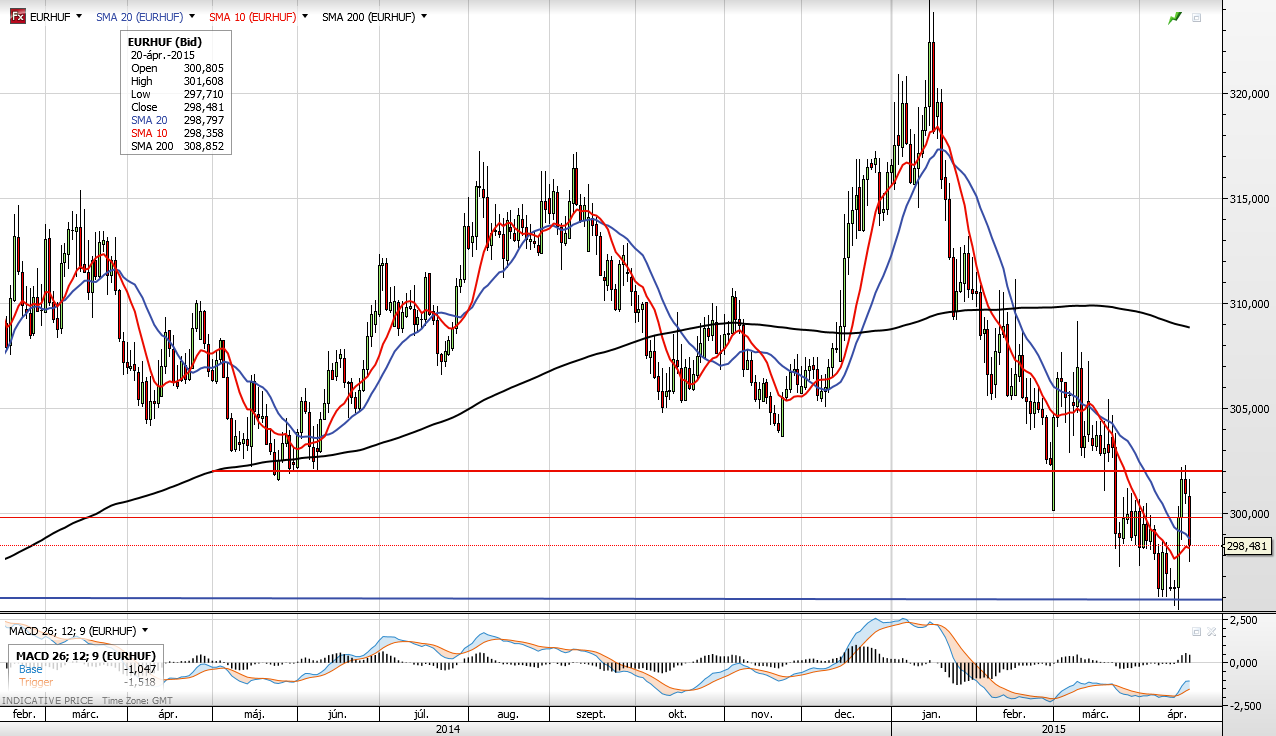Screen dimensions: 1276x736
Task: Open the green live chart icon
Action: pos(1175,18)
